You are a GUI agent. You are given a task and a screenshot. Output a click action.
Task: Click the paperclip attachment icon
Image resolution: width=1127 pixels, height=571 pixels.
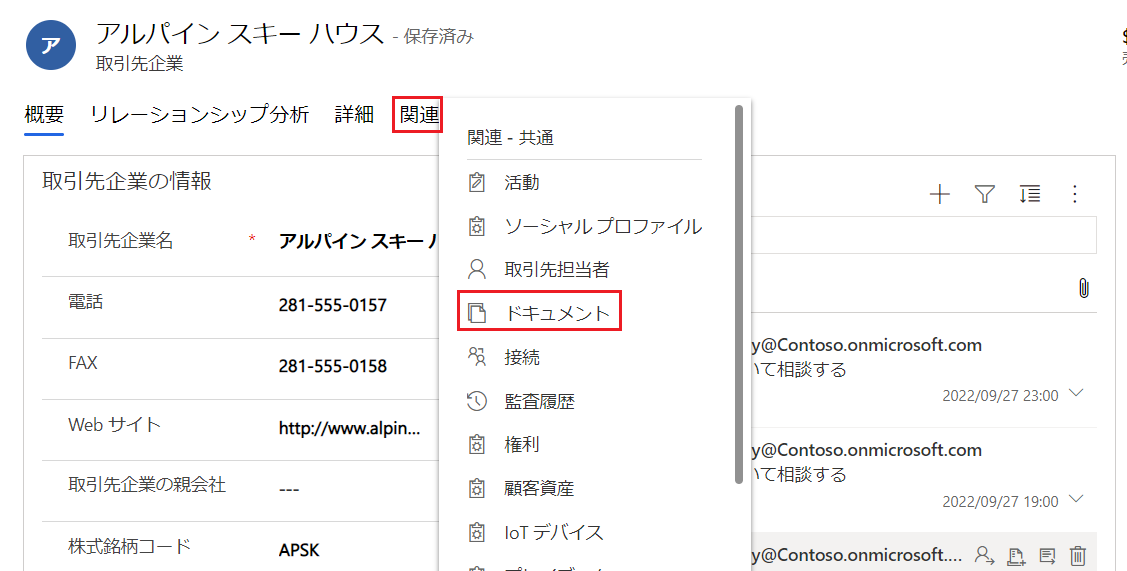pos(1084,288)
